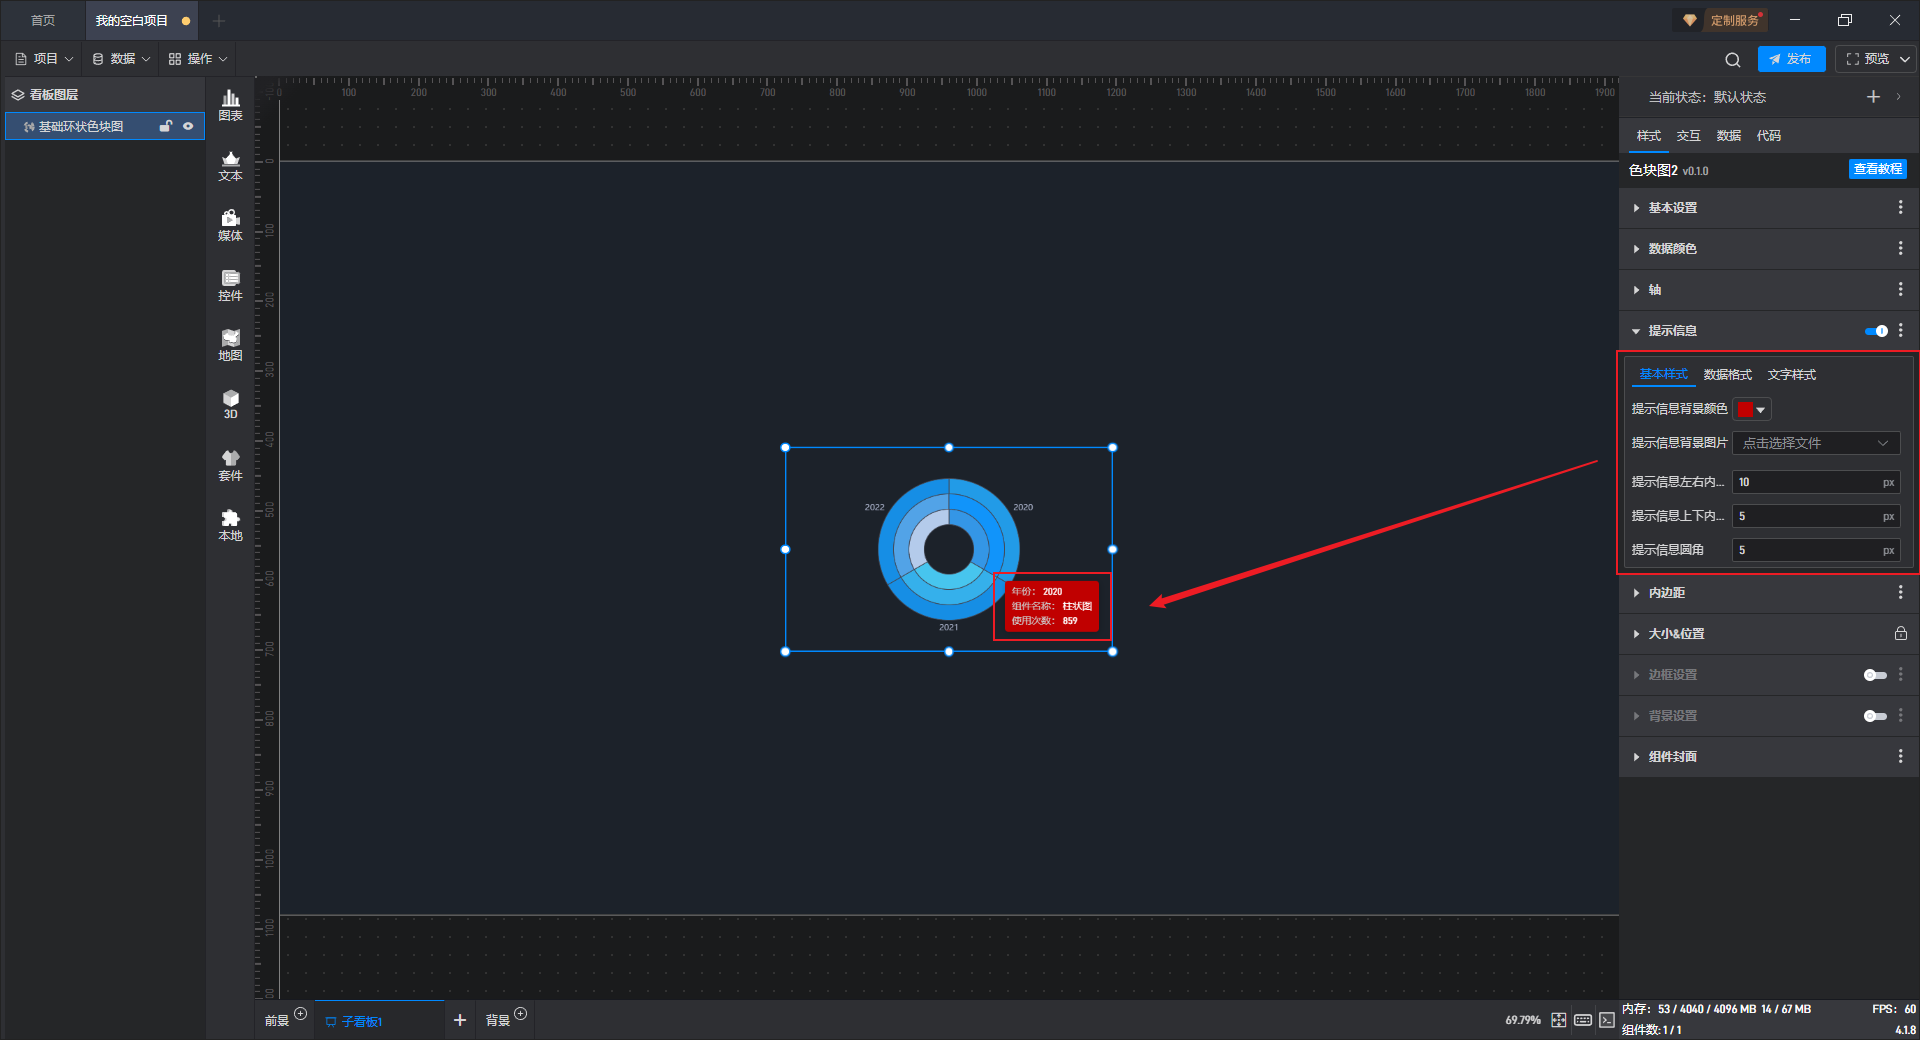Enable the 边框设置 border switch

(1875, 675)
